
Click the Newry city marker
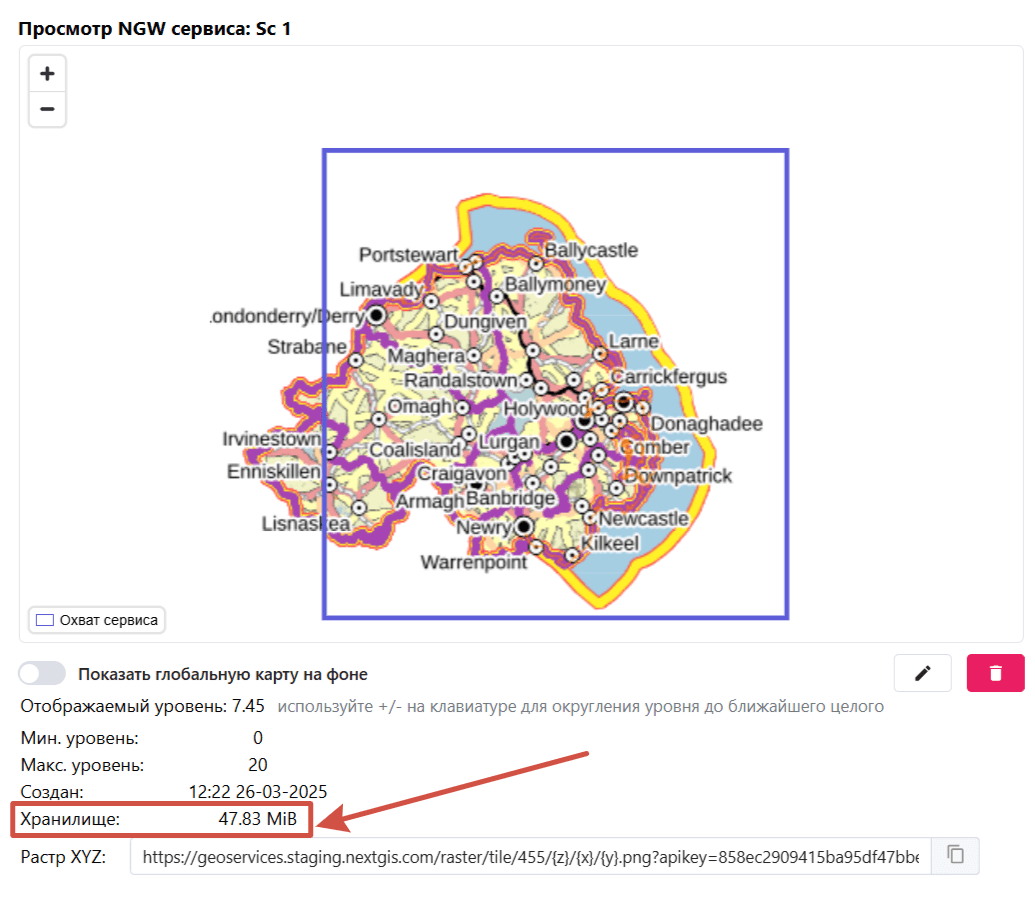(524, 526)
